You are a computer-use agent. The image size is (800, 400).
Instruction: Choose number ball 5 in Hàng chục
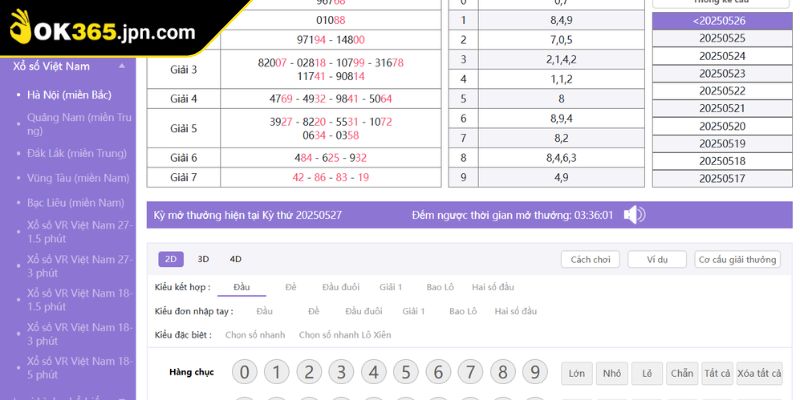click(406, 373)
